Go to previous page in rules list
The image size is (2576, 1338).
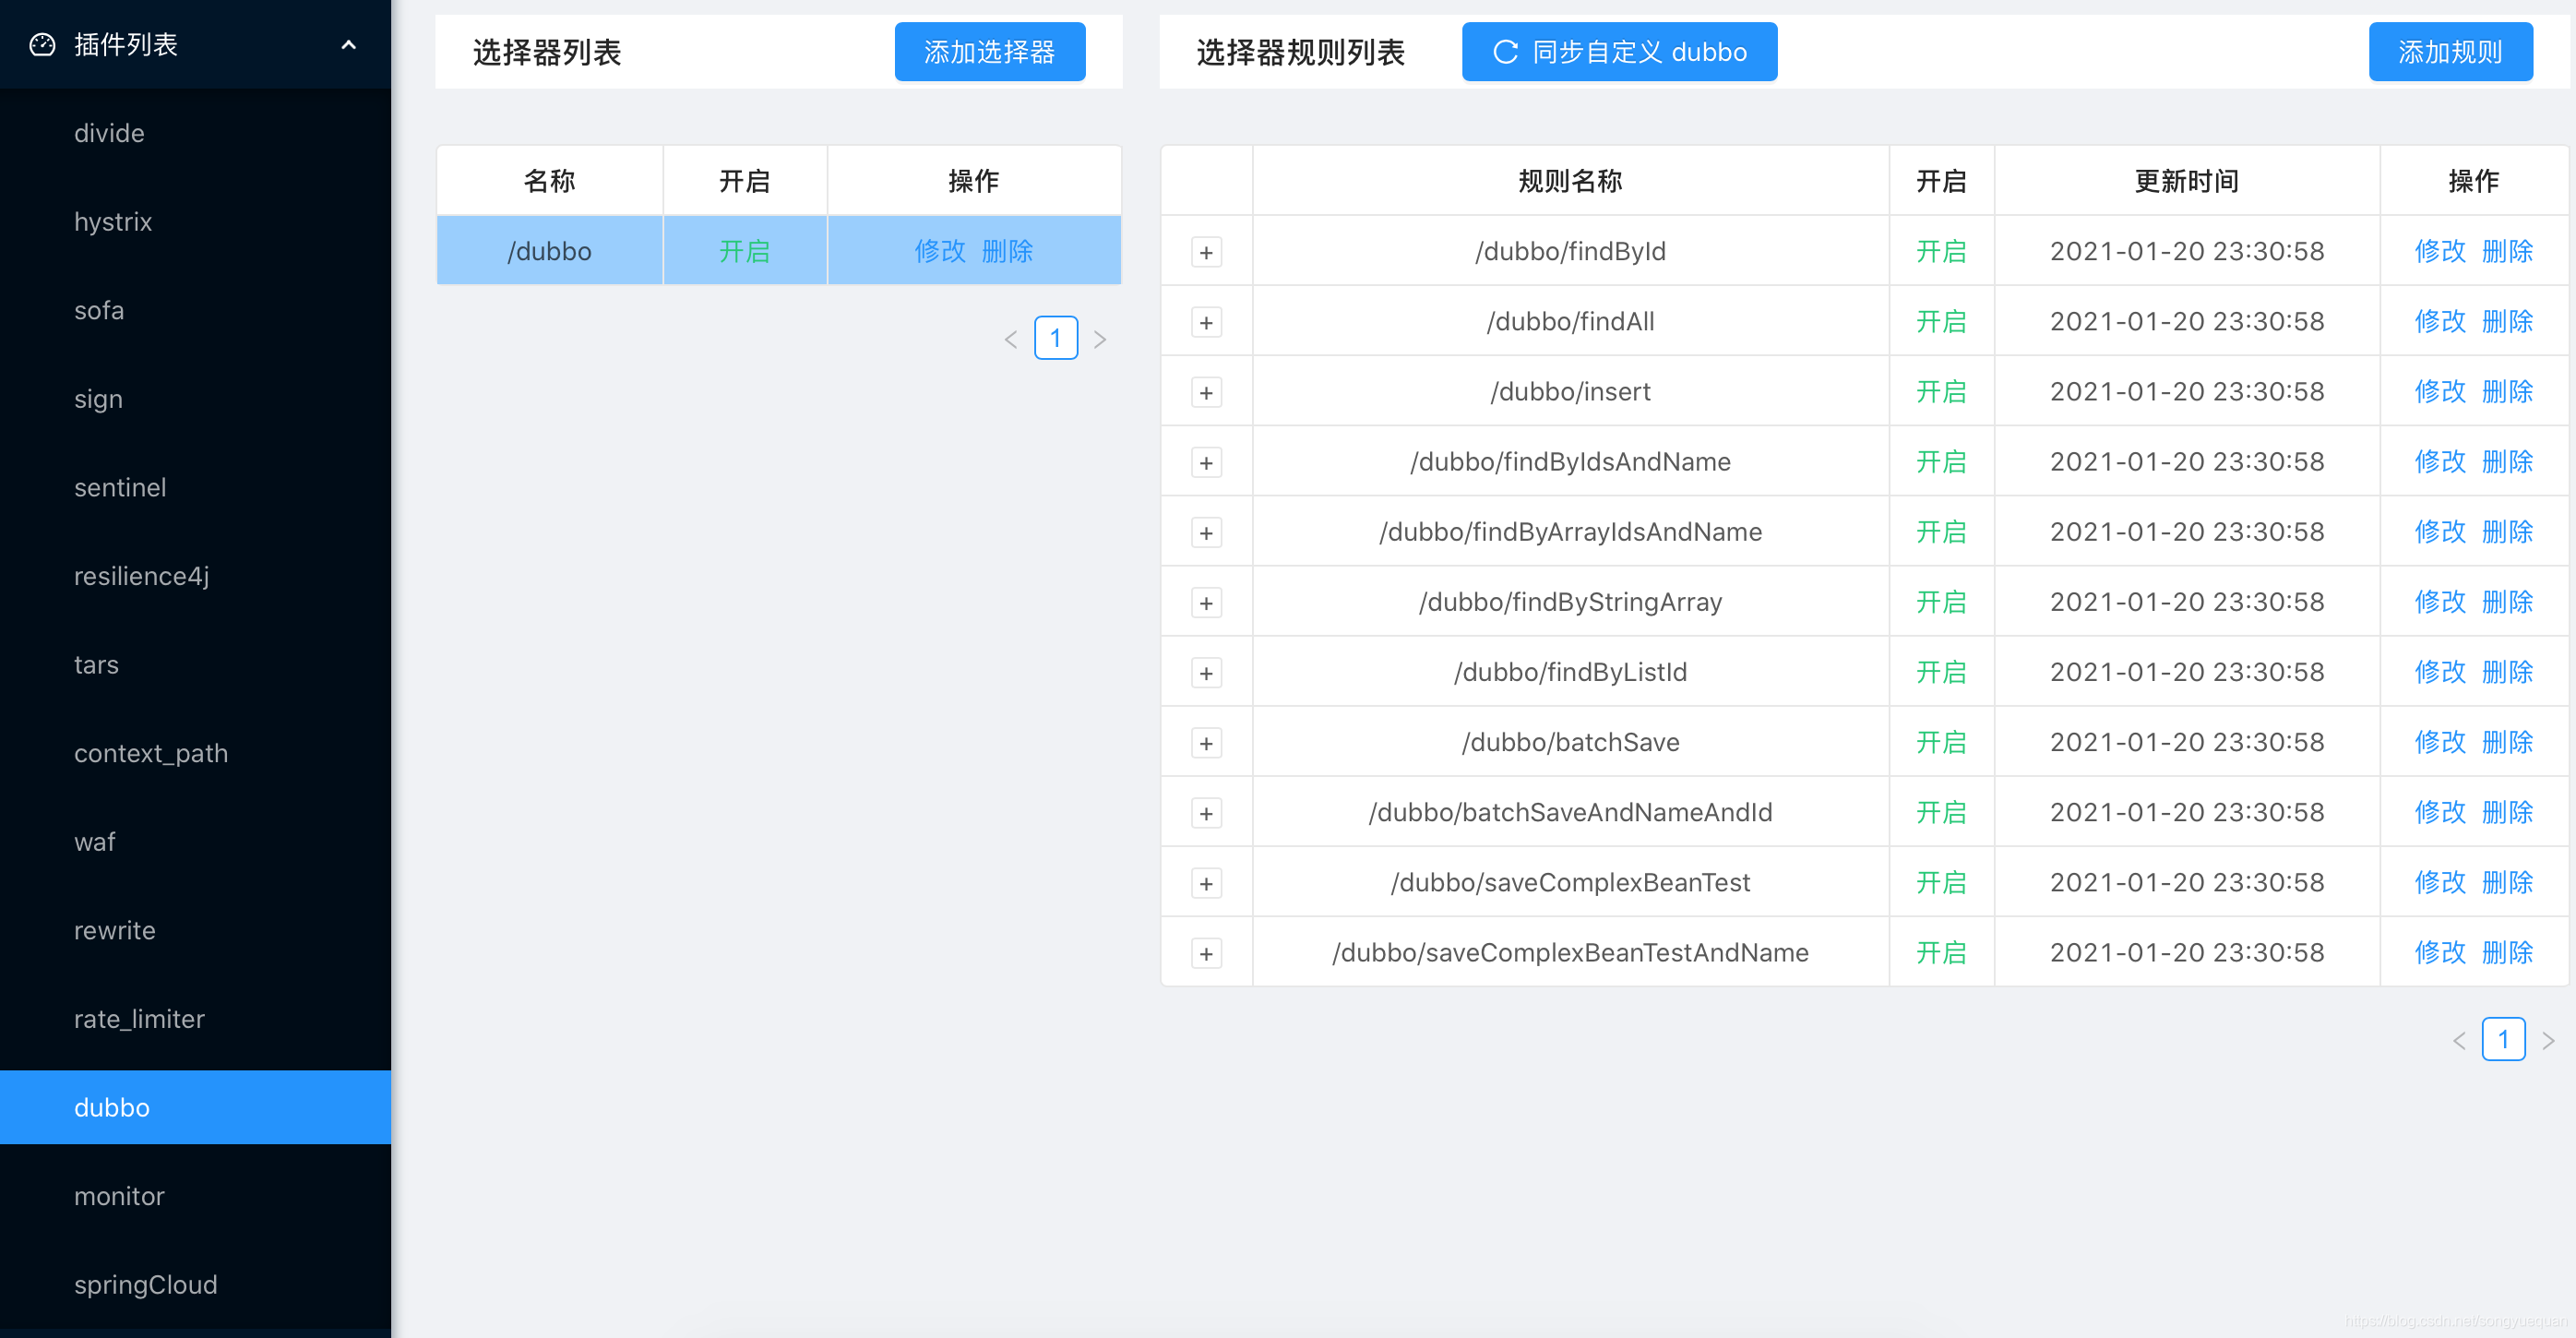(x=2459, y=1040)
